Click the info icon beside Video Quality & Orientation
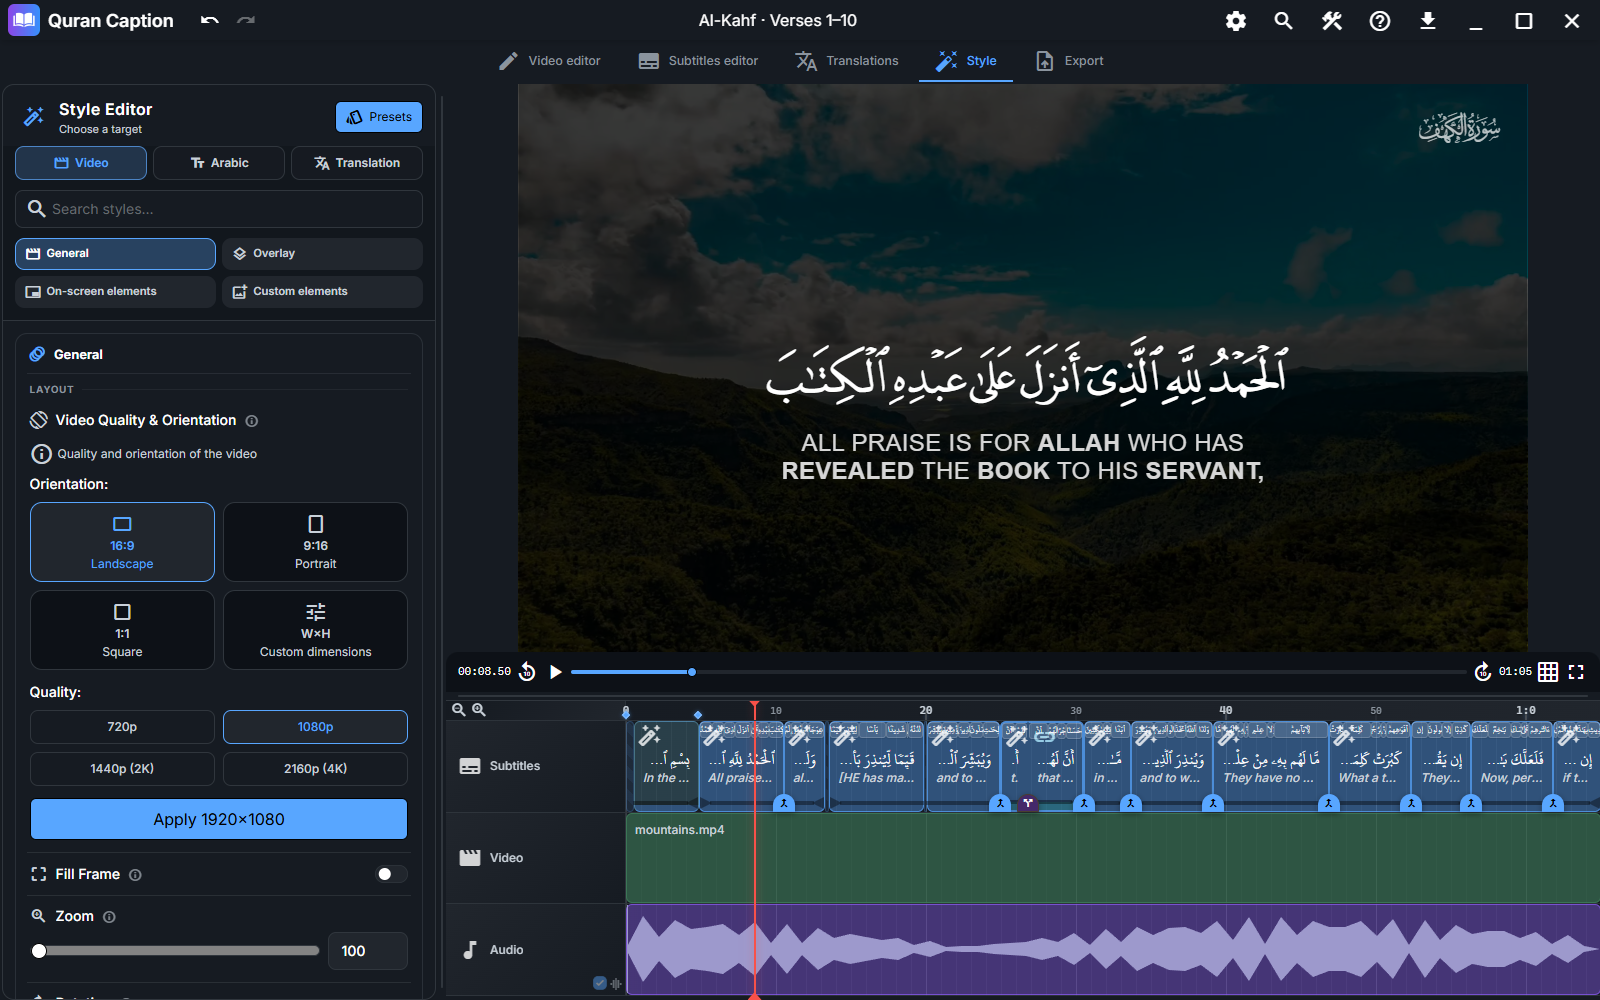Viewport: 1600px width, 1000px height. 252,421
